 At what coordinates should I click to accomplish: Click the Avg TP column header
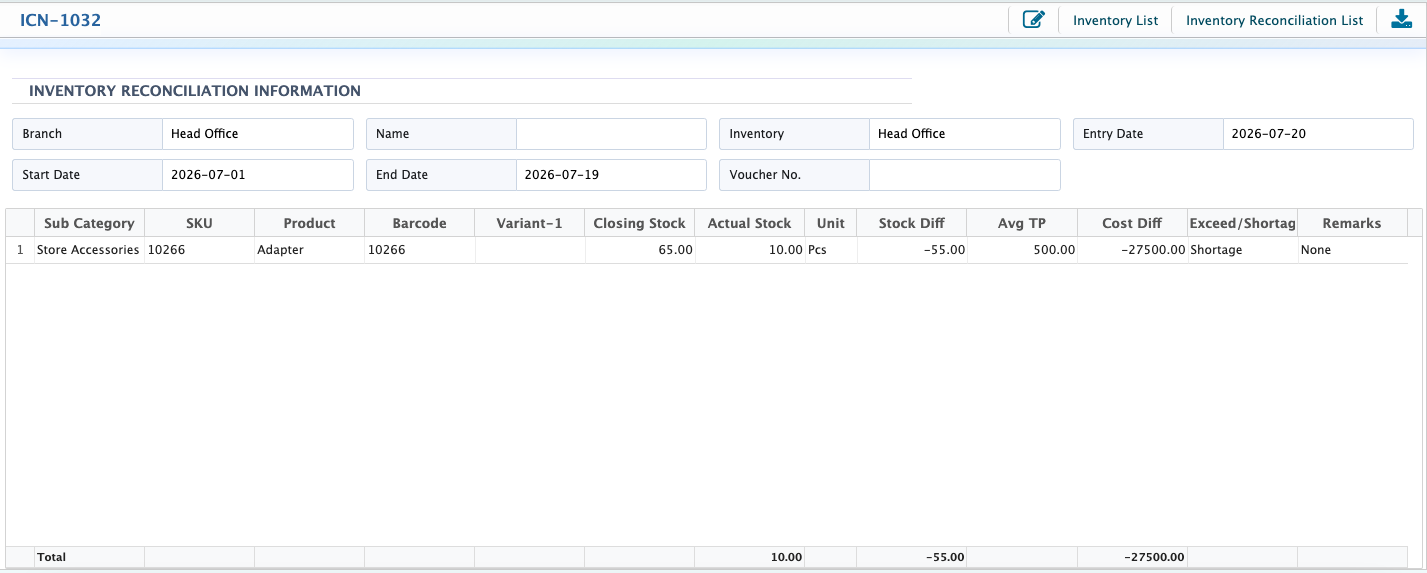tap(1022, 223)
